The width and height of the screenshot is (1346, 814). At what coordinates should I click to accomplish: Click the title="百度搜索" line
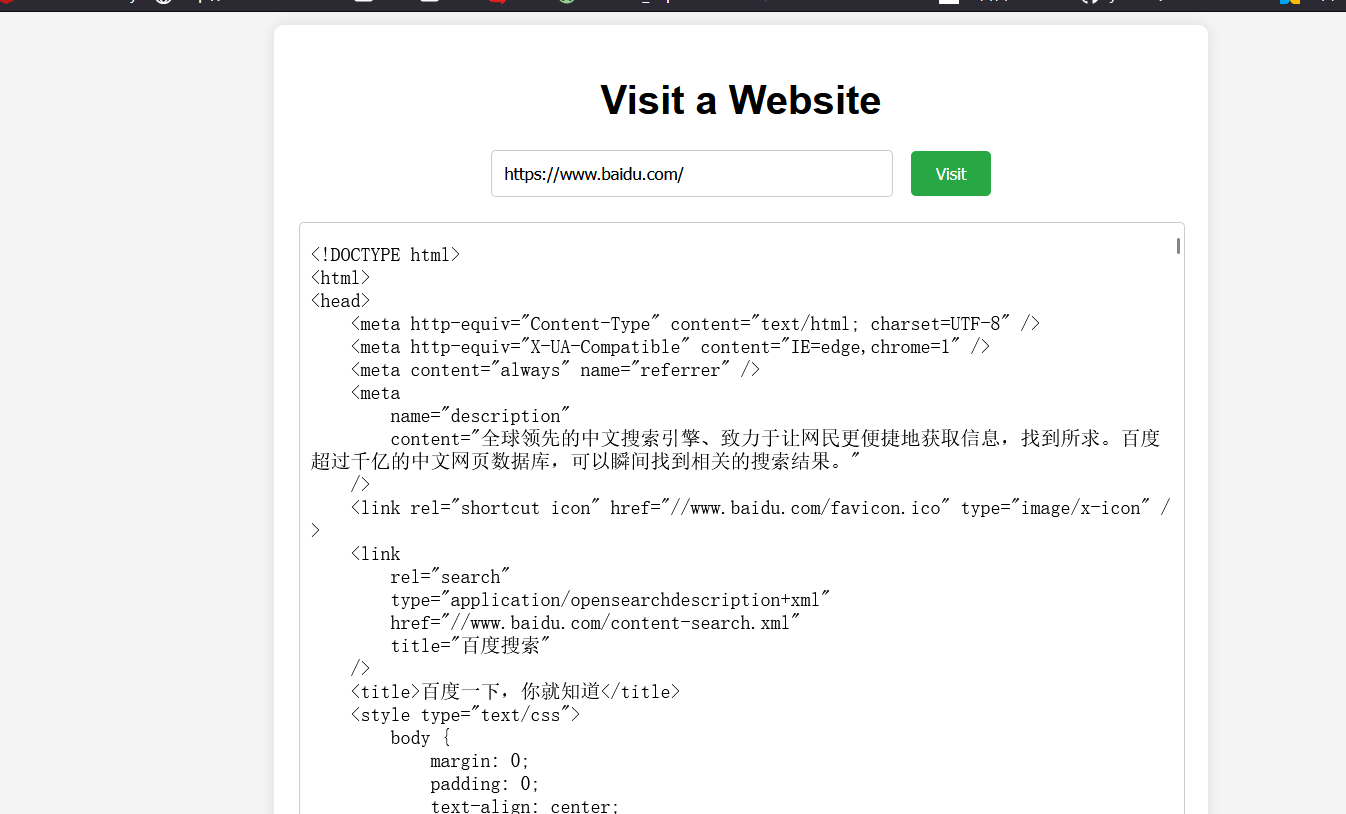471,646
